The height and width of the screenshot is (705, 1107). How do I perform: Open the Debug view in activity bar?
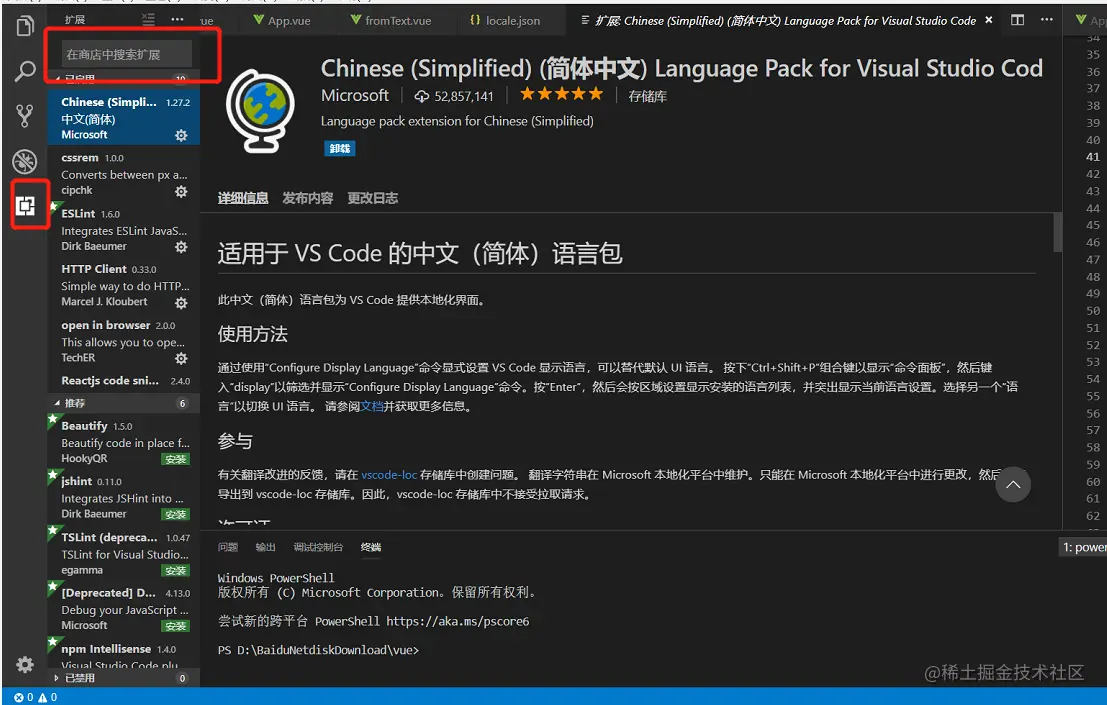25,162
